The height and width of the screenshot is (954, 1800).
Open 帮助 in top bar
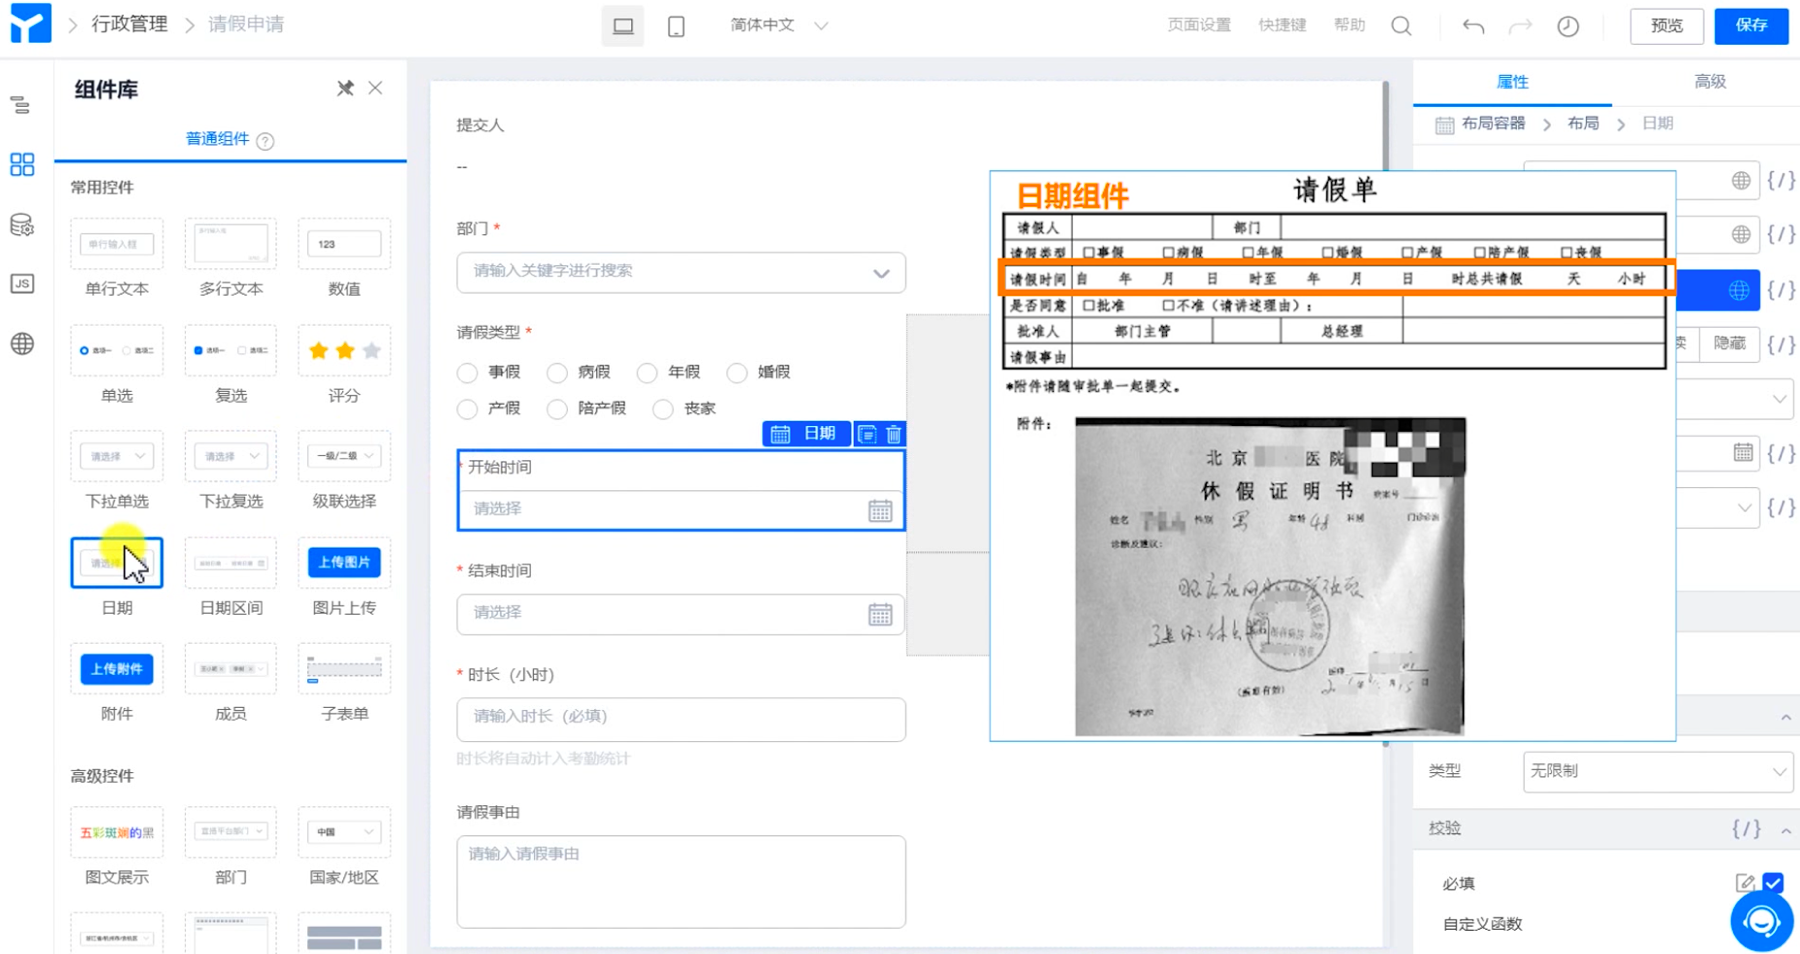tap(1349, 25)
